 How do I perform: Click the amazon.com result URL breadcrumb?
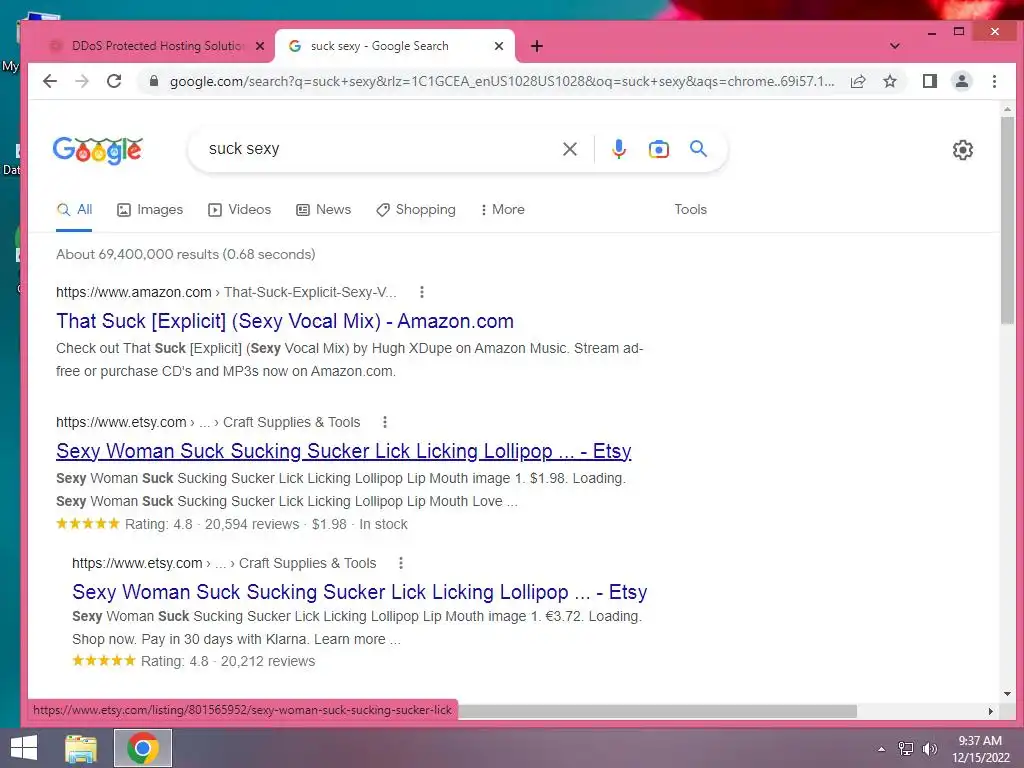tap(226, 292)
